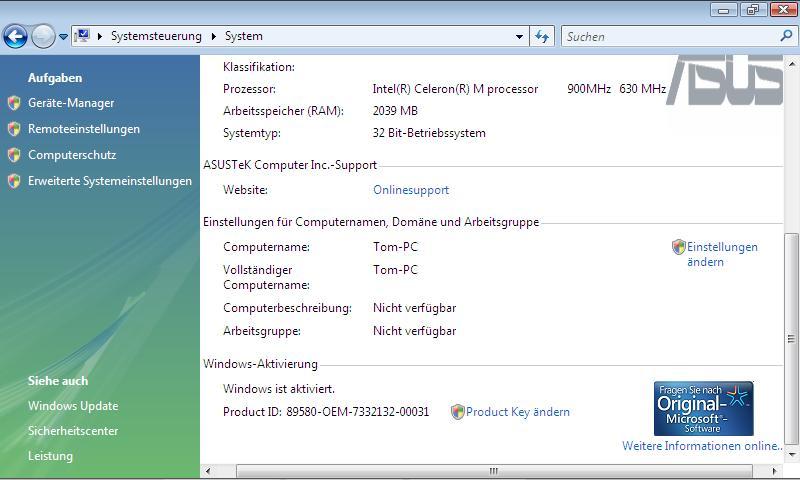
Task: Close the System window
Action: tap(783, 10)
